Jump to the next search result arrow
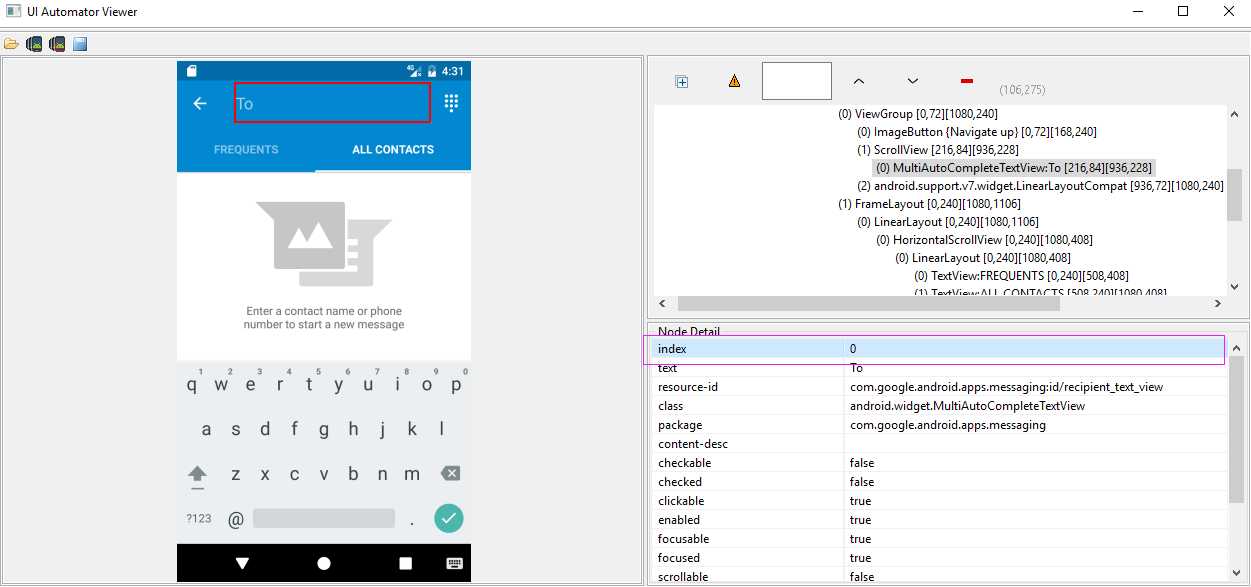The image size is (1251, 587). point(912,81)
